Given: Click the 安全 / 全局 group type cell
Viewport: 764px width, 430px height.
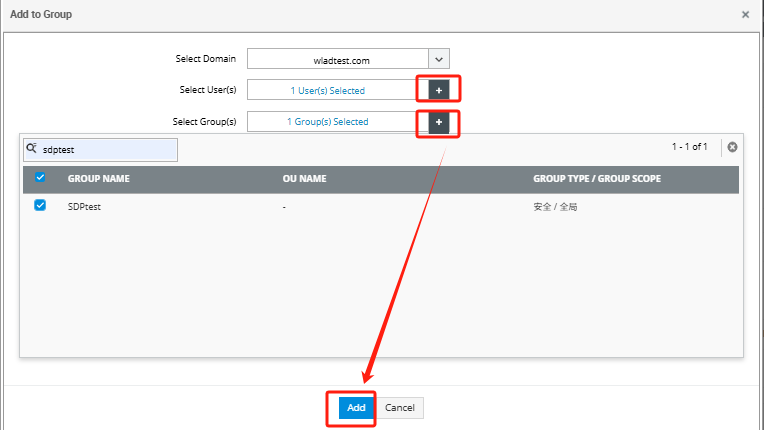Looking at the screenshot, I should (557, 206).
